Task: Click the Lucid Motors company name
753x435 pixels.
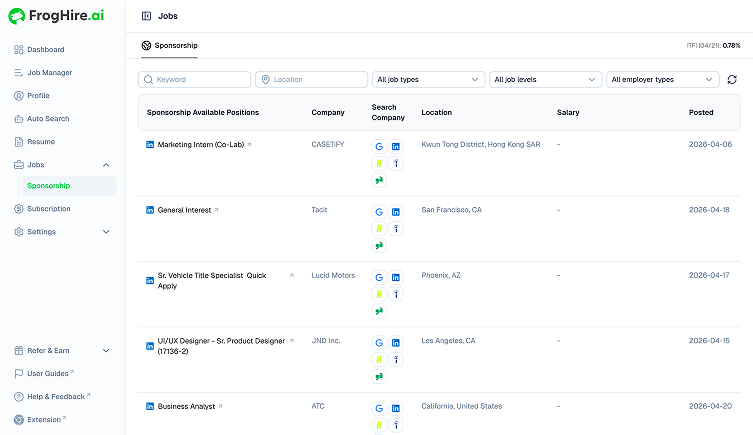Action: pos(333,275)
